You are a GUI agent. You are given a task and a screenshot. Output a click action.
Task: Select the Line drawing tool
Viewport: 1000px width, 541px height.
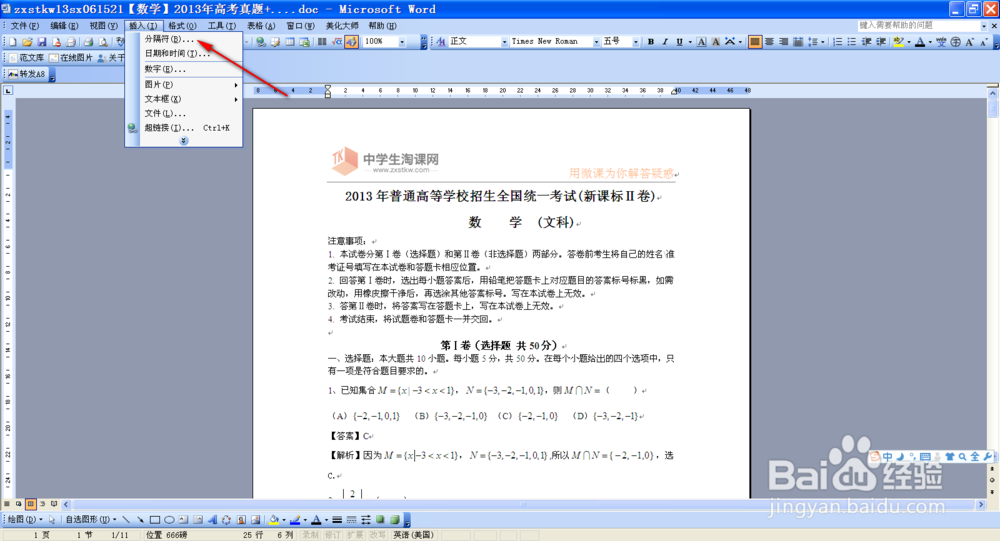(x=126, y=519)
